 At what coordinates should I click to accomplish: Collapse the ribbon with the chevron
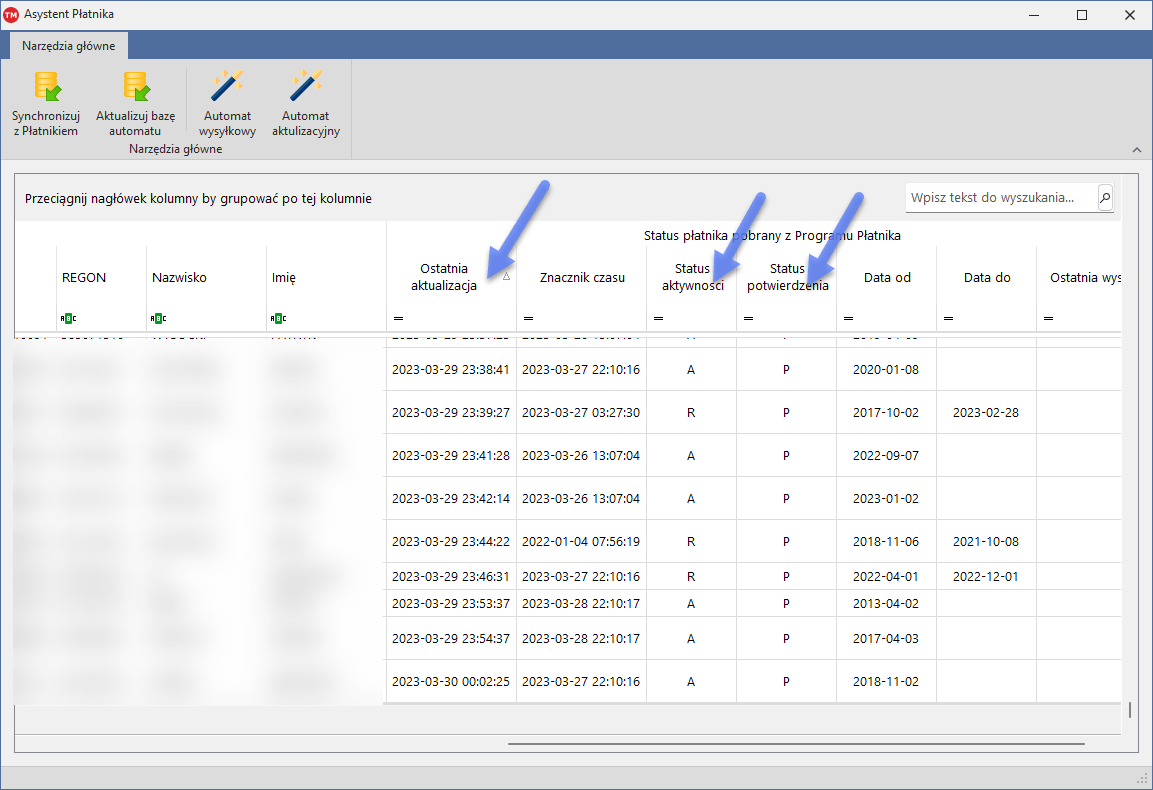point(1136,150)
